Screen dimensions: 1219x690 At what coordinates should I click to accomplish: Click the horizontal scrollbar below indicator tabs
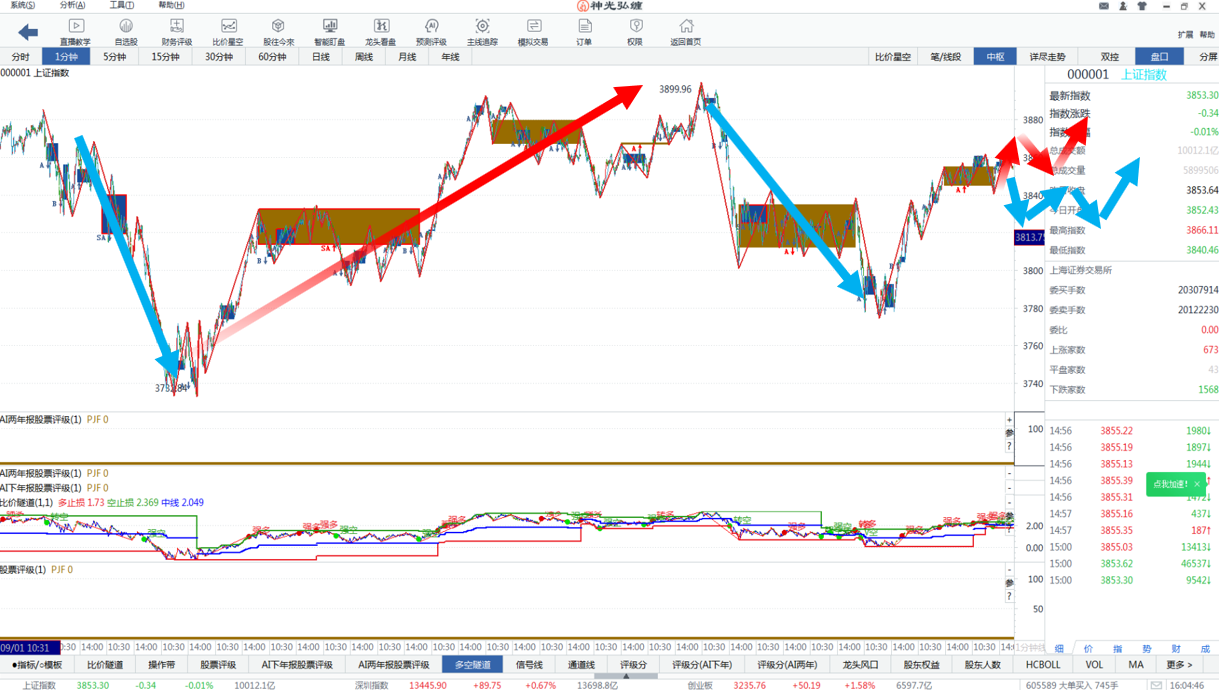(626, 676)
